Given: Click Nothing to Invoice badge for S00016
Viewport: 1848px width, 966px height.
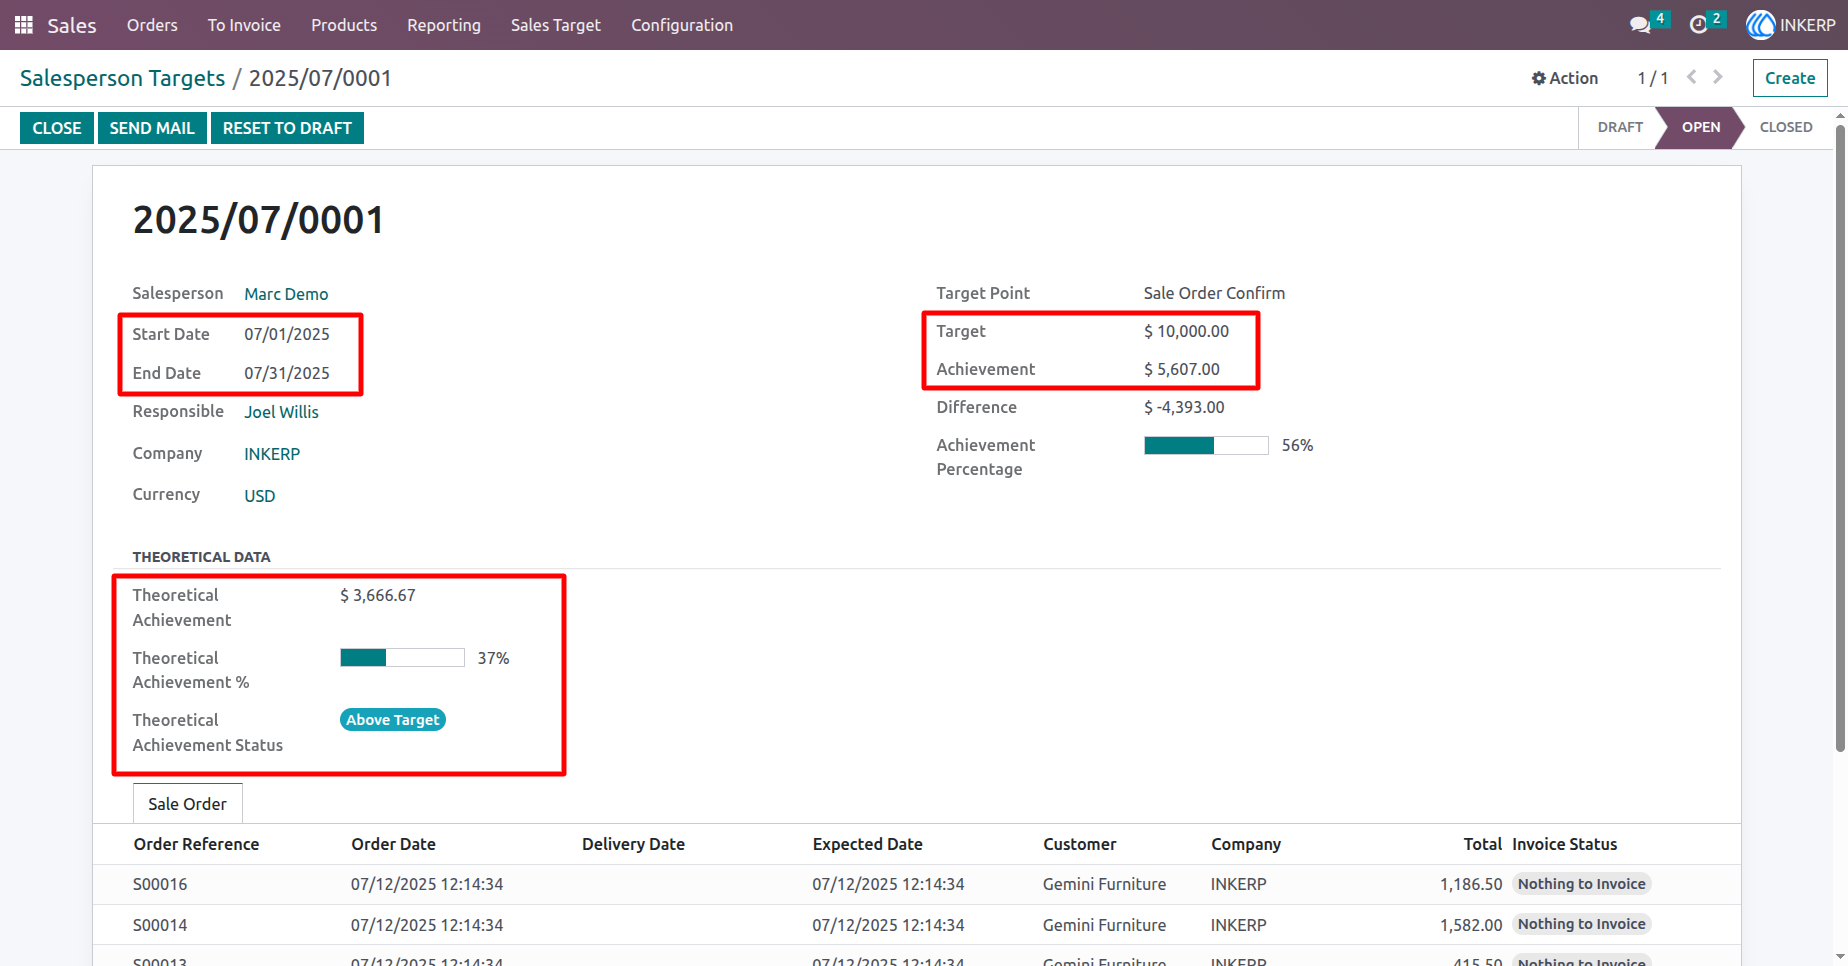Looking at the screenshot, I should tap(1581, 884).
